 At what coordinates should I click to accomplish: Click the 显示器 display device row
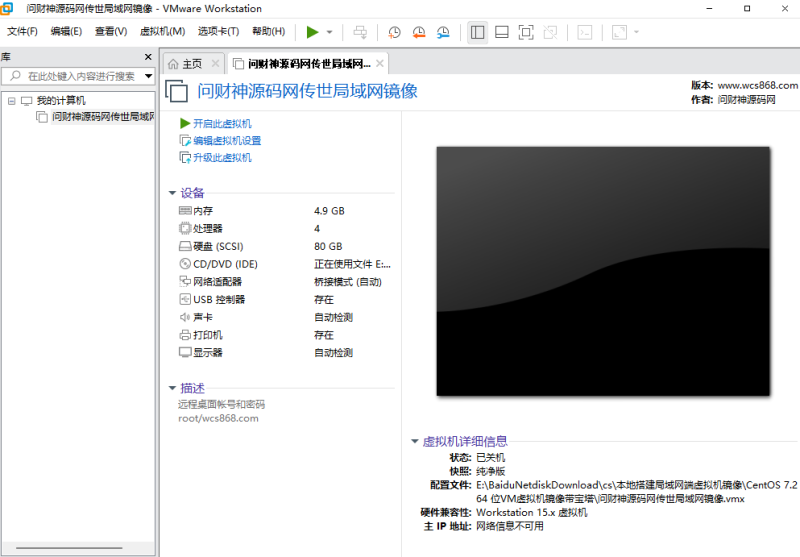click(x=285, y=352)
